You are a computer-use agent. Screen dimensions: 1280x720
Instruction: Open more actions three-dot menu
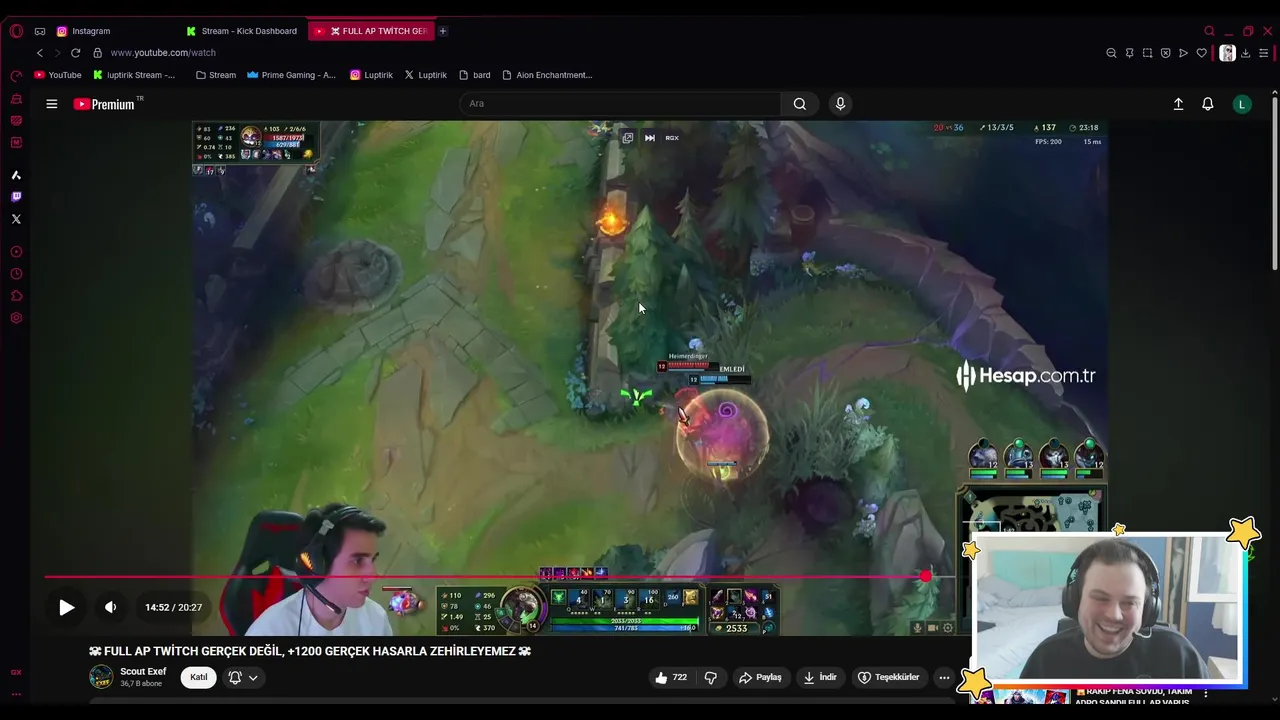(944, 677)
